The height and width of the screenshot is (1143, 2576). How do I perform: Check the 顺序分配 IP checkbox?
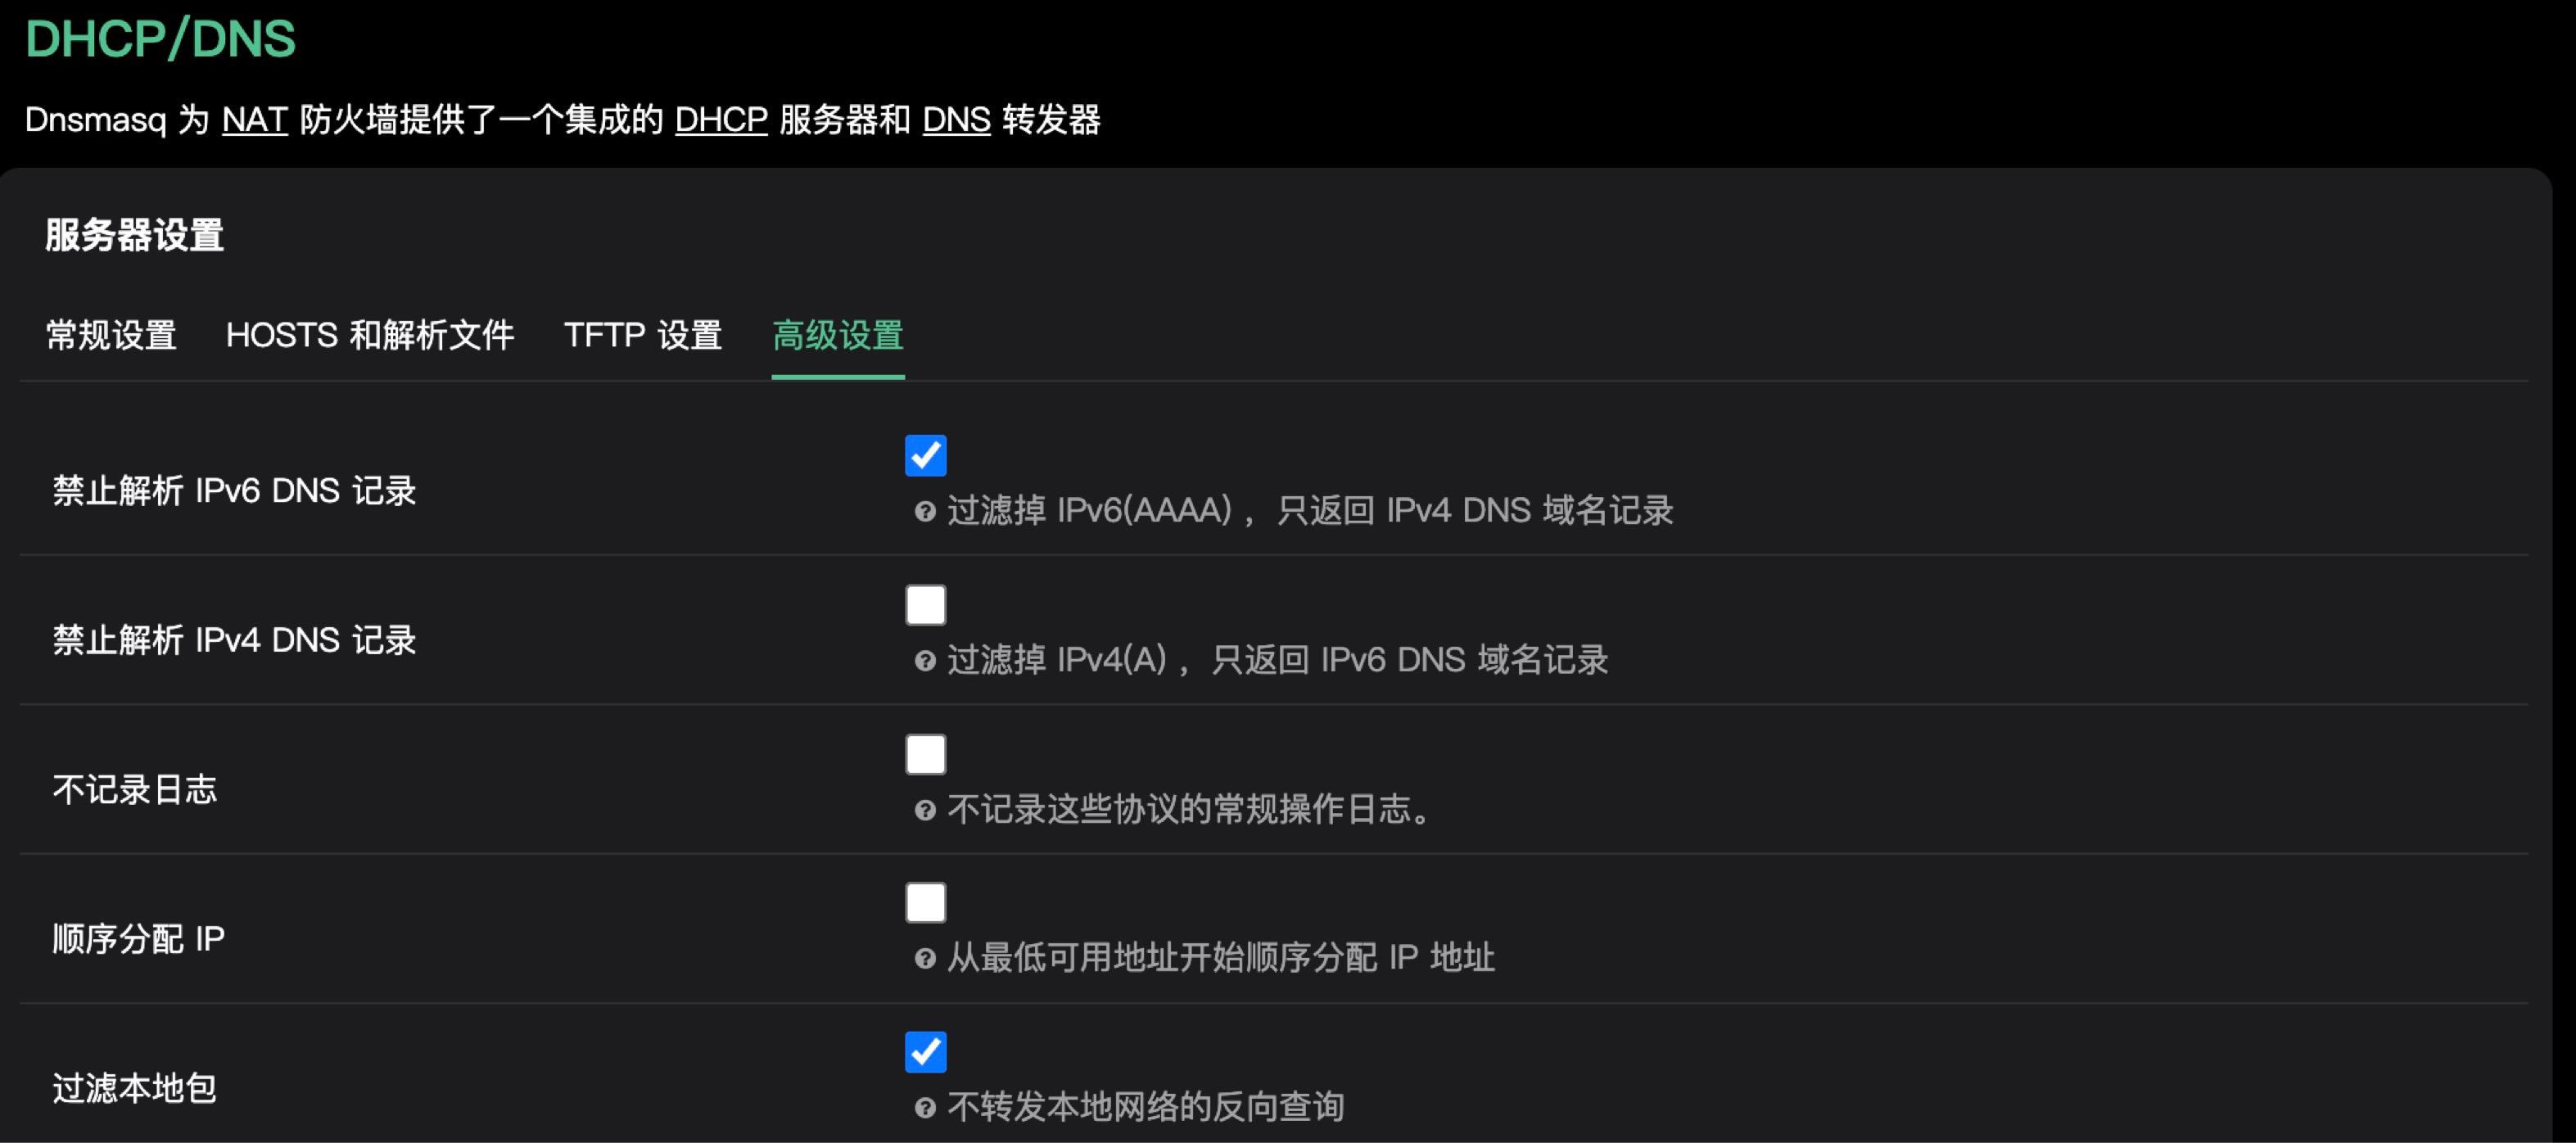pyautogui.click(x=925, y=903)
